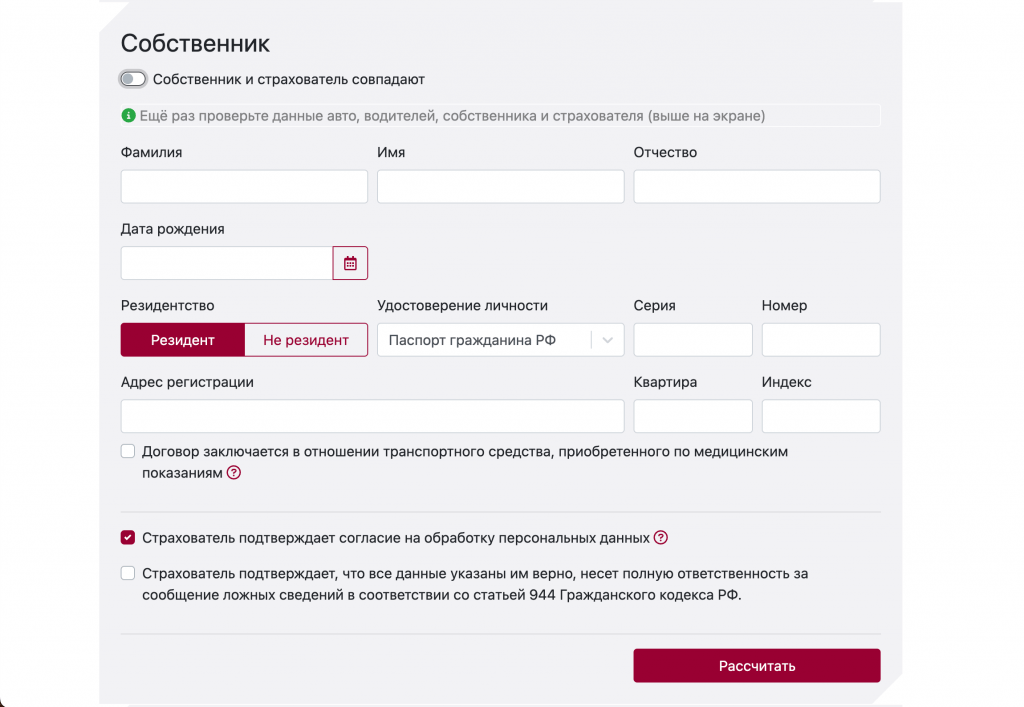Click the Адрес регистрации input
This screenshot has height=707, width=1024.
(372, 416)
